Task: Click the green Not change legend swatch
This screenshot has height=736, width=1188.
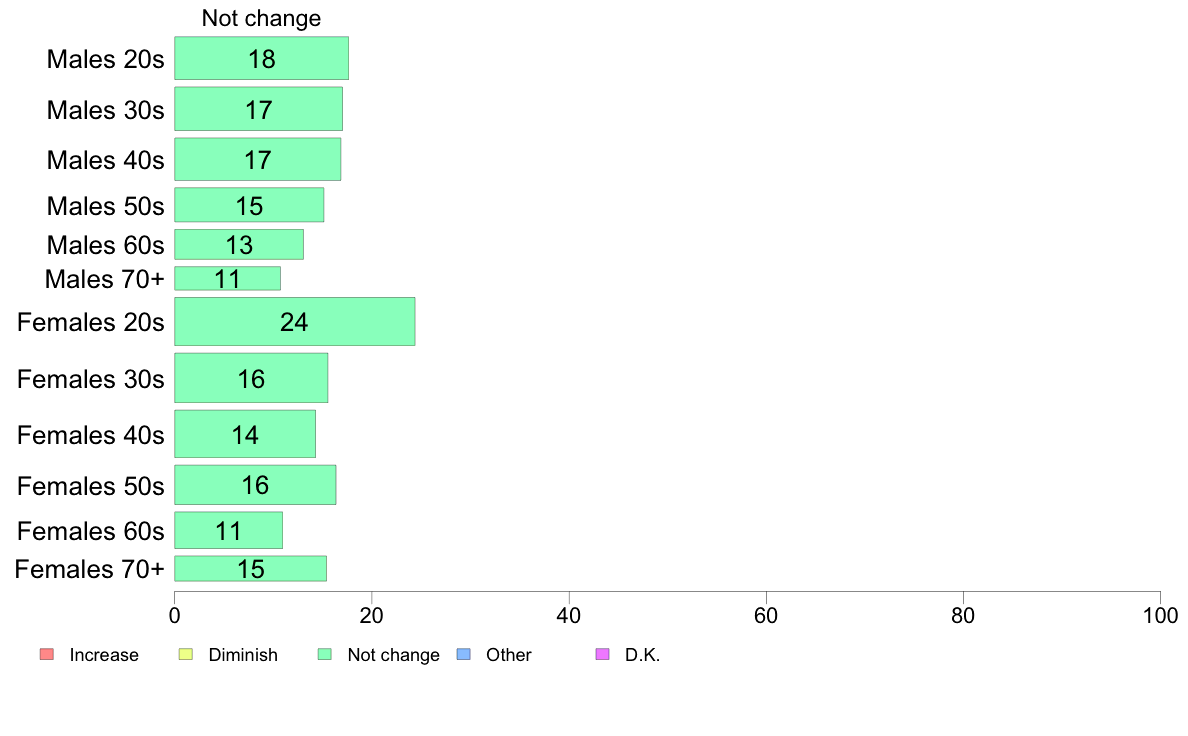Action: click(x=325, y=654)
